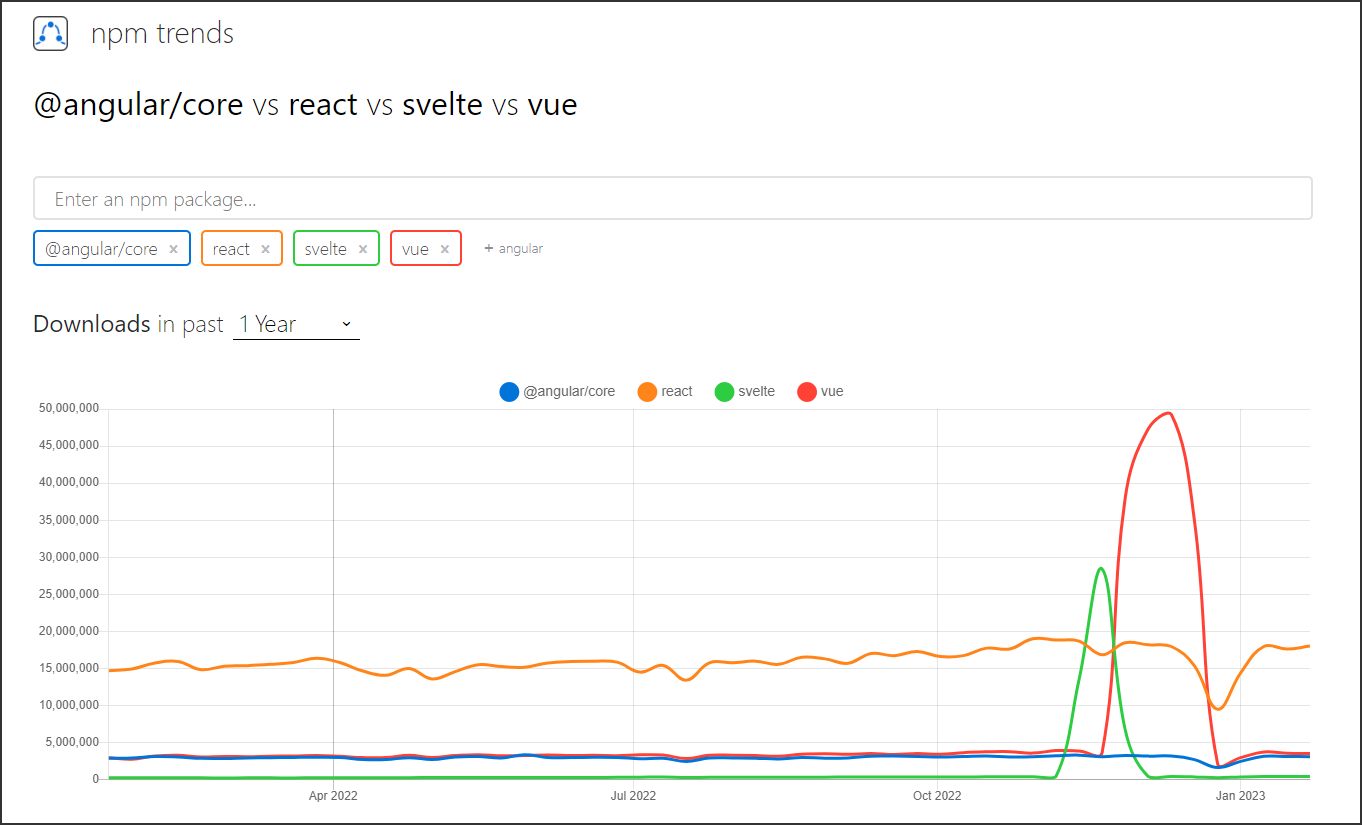The height and width of the screenshot is (825, 1362).
Task: Click the 'Jan 2023' axis label
Action: (x=1240, y=796)
